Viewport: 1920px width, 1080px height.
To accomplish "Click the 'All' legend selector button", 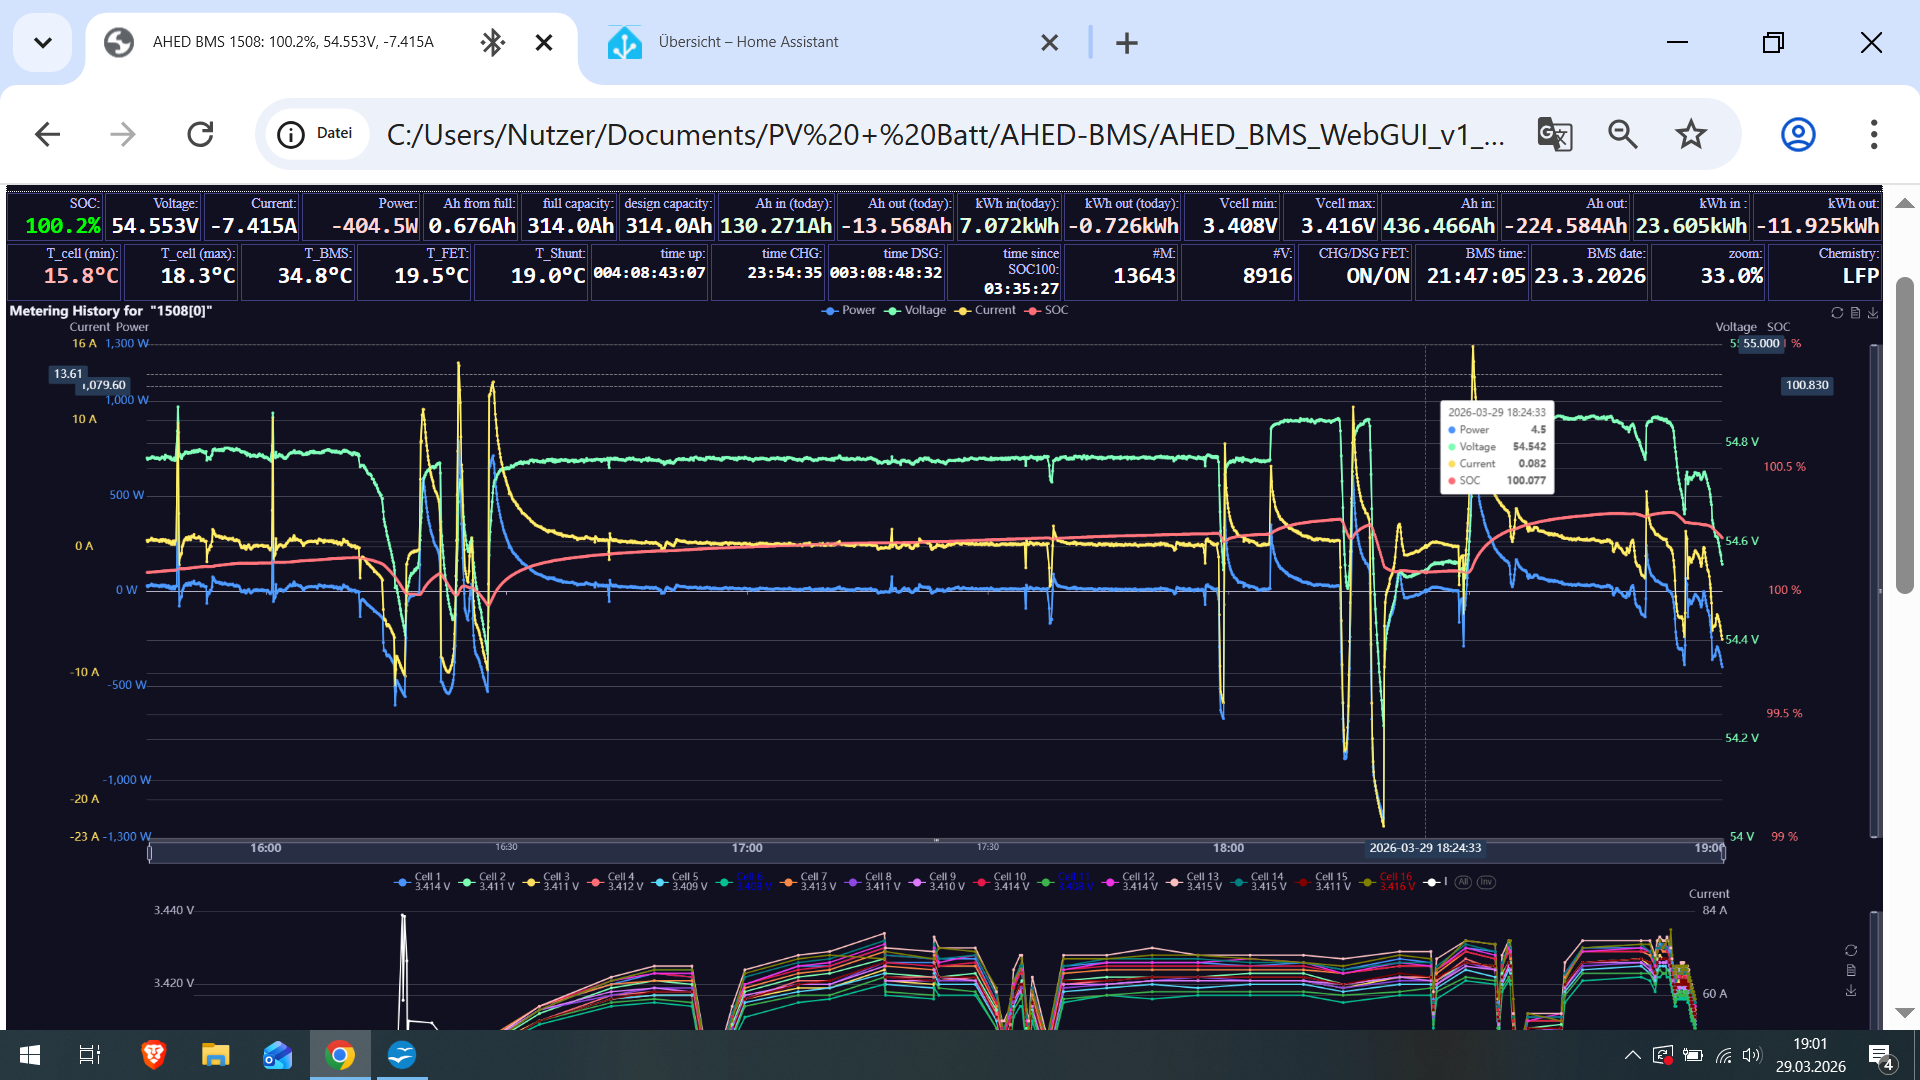I will [x=1463, y=882].
